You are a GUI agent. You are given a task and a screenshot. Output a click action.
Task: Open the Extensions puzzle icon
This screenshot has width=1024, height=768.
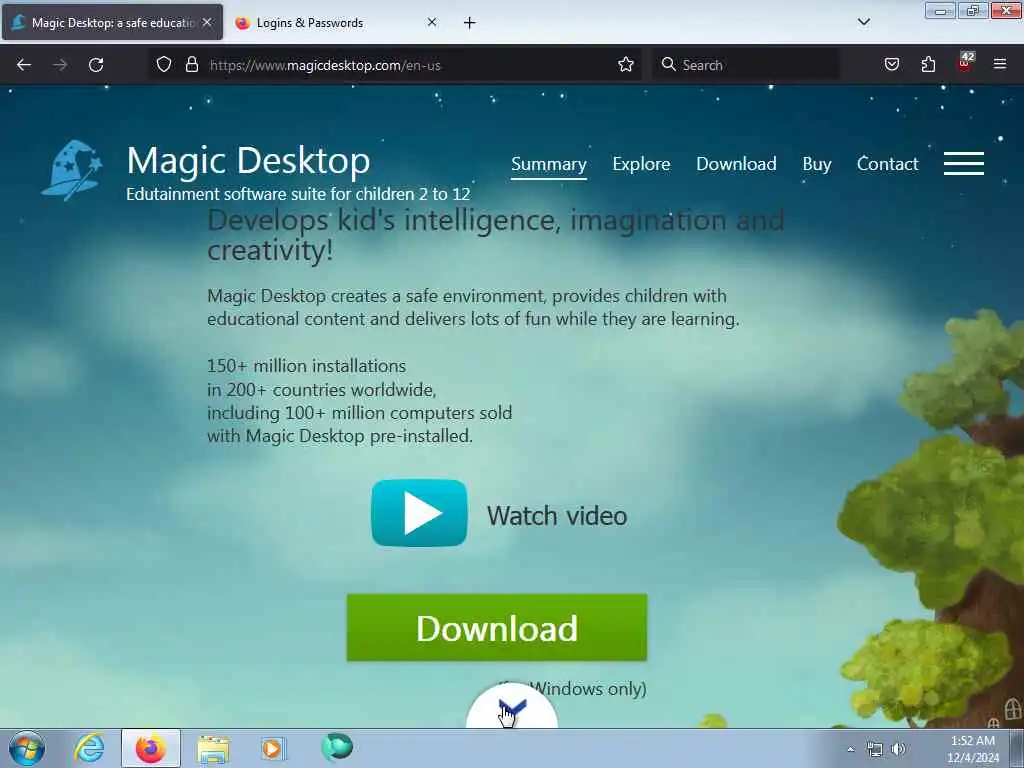click(928, 64)
